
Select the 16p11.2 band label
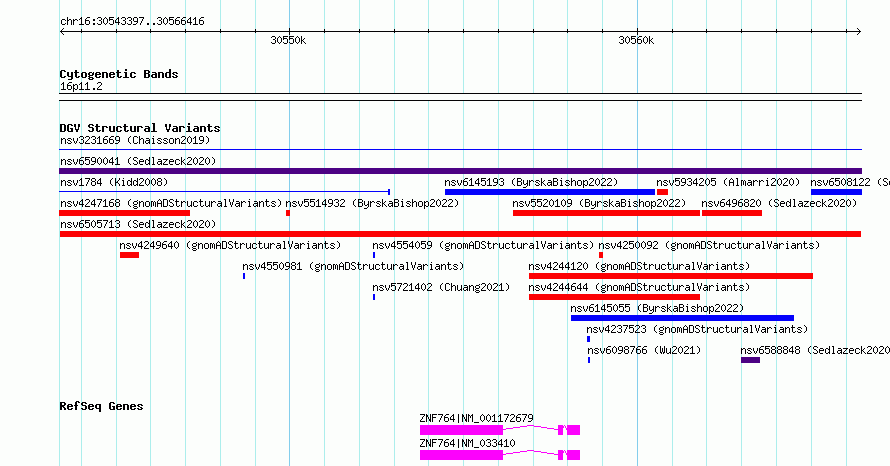81,86
